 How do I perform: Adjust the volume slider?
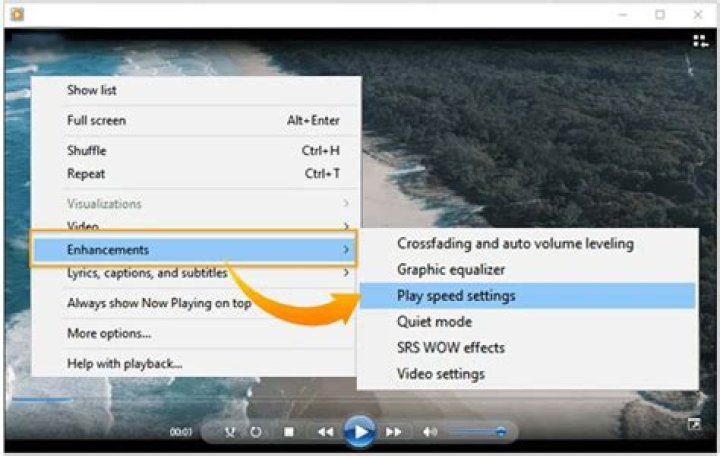pyautogui.click(x=477, y=432)
